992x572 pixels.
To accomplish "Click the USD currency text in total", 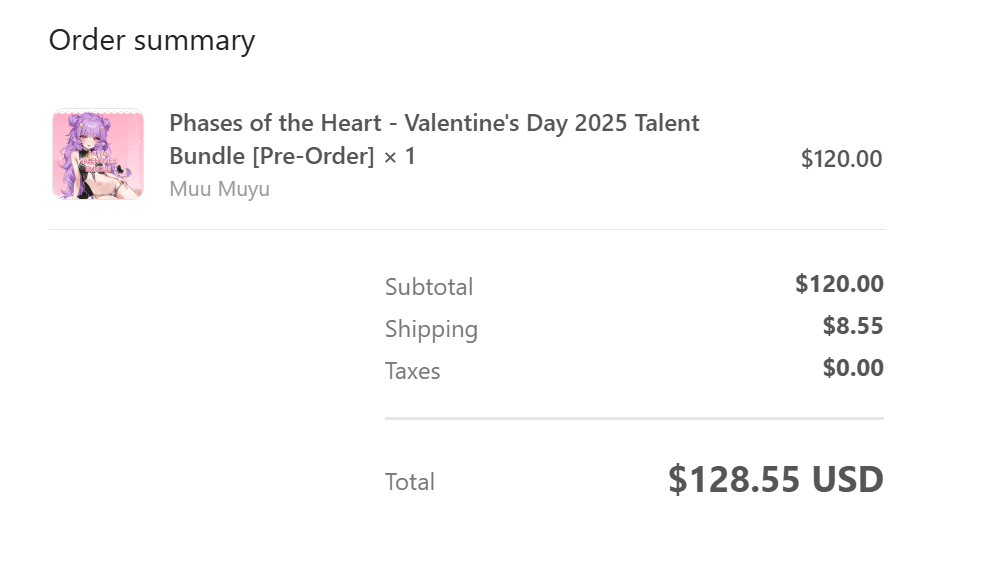I will point(848,479).
